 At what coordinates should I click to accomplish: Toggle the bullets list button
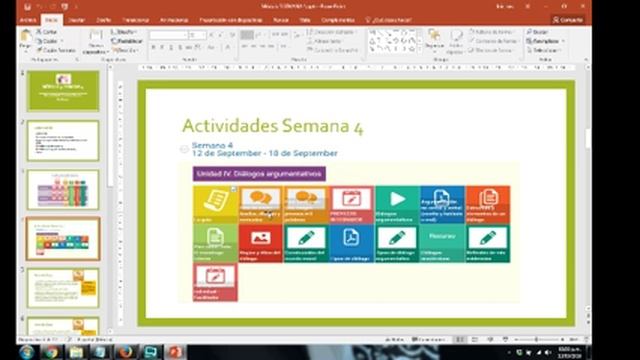[246, 35]
